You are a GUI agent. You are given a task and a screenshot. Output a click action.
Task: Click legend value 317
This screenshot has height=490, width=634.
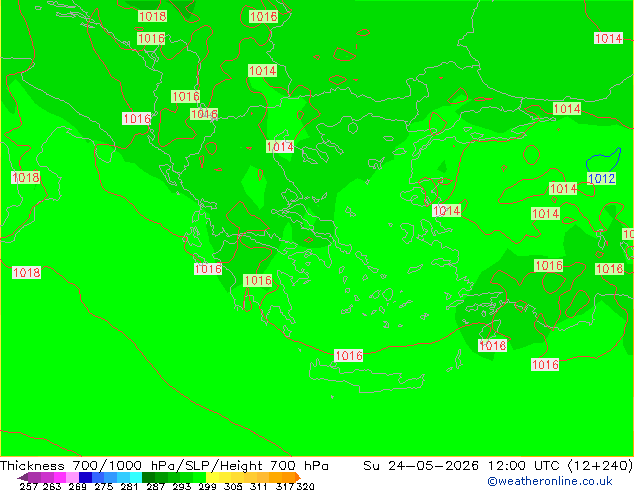click(x=285, y=486)
